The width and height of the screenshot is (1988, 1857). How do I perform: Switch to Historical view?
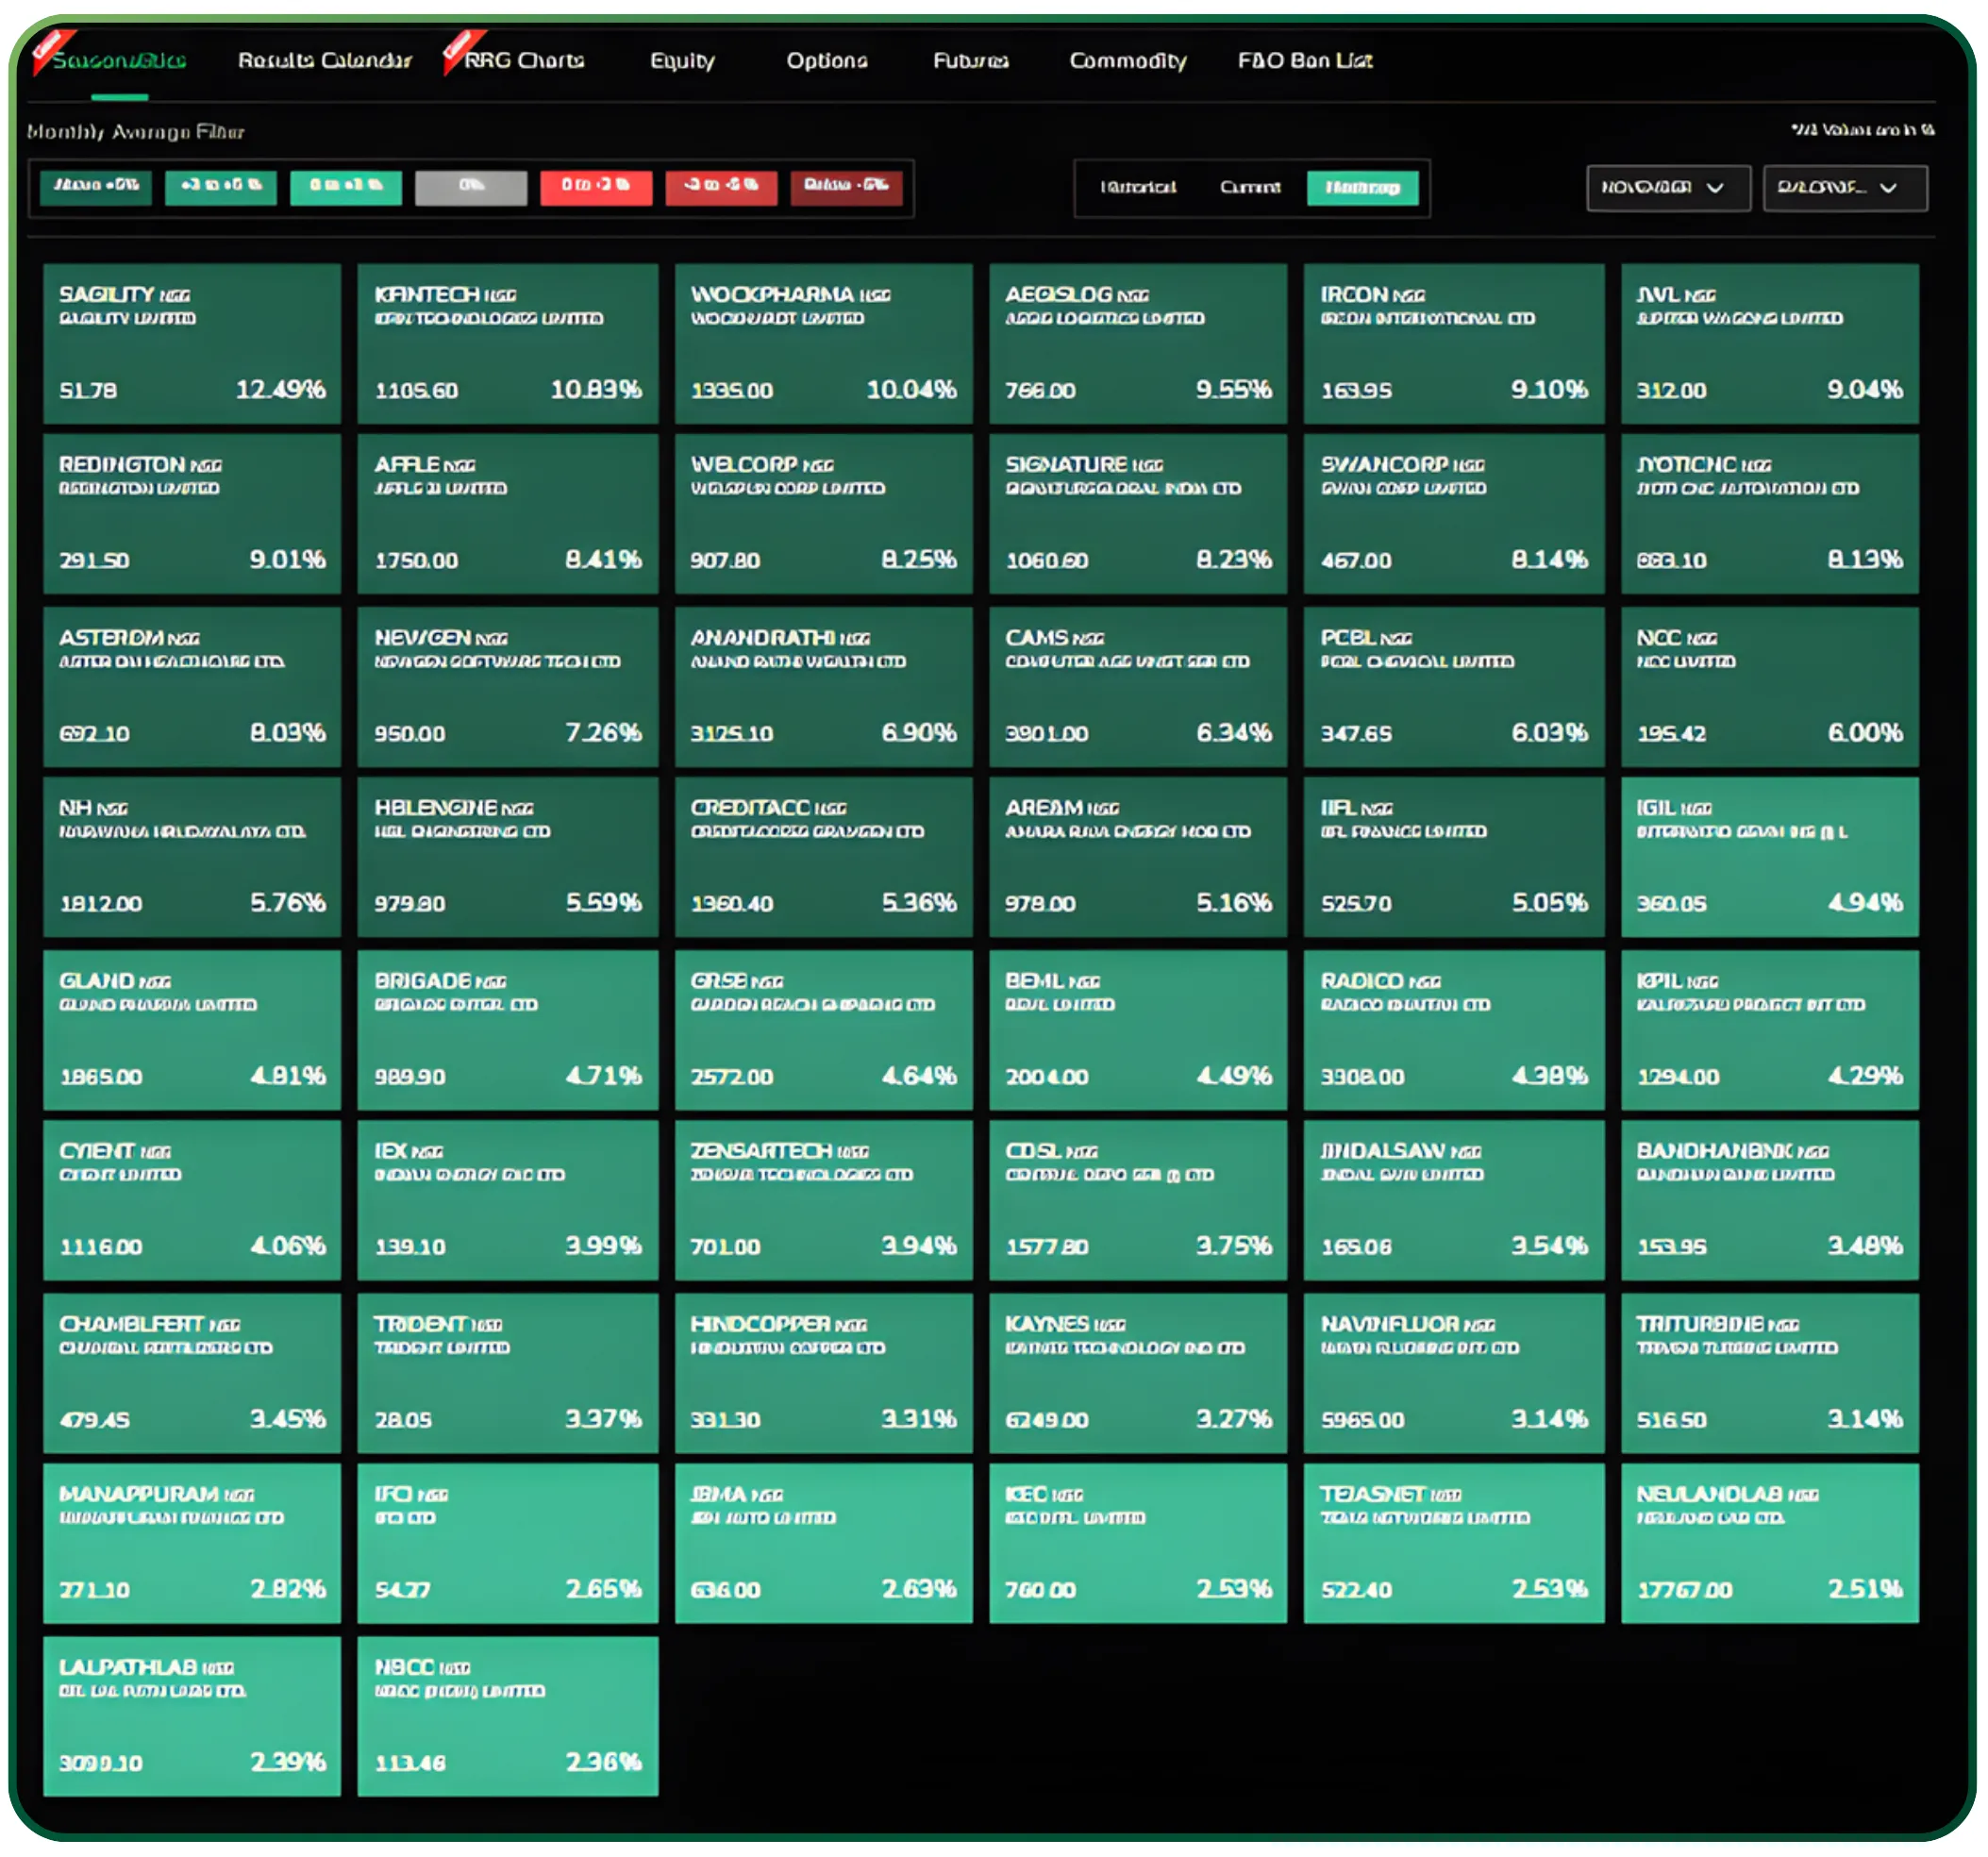pos(1139,187)
